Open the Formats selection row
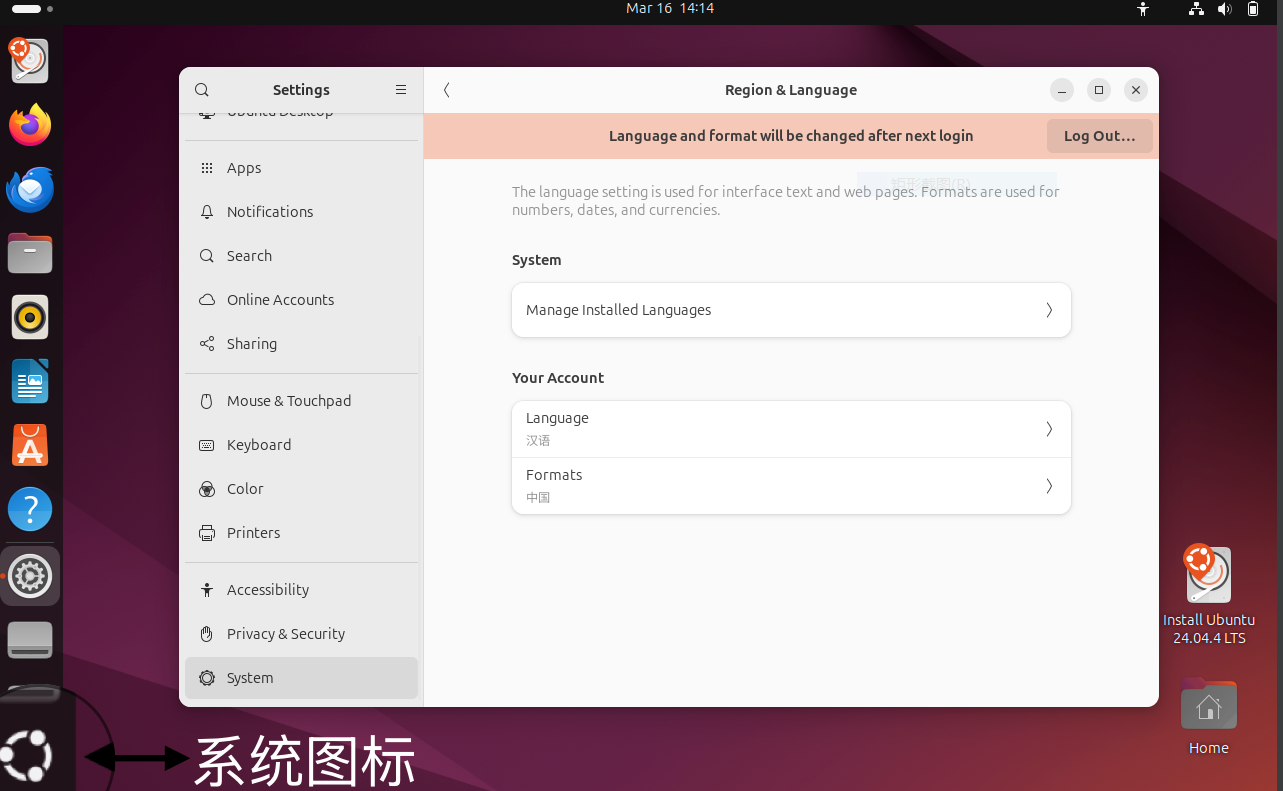This screenshot has height=791, width=1283. pyautogui.click(x=791, y=486)
